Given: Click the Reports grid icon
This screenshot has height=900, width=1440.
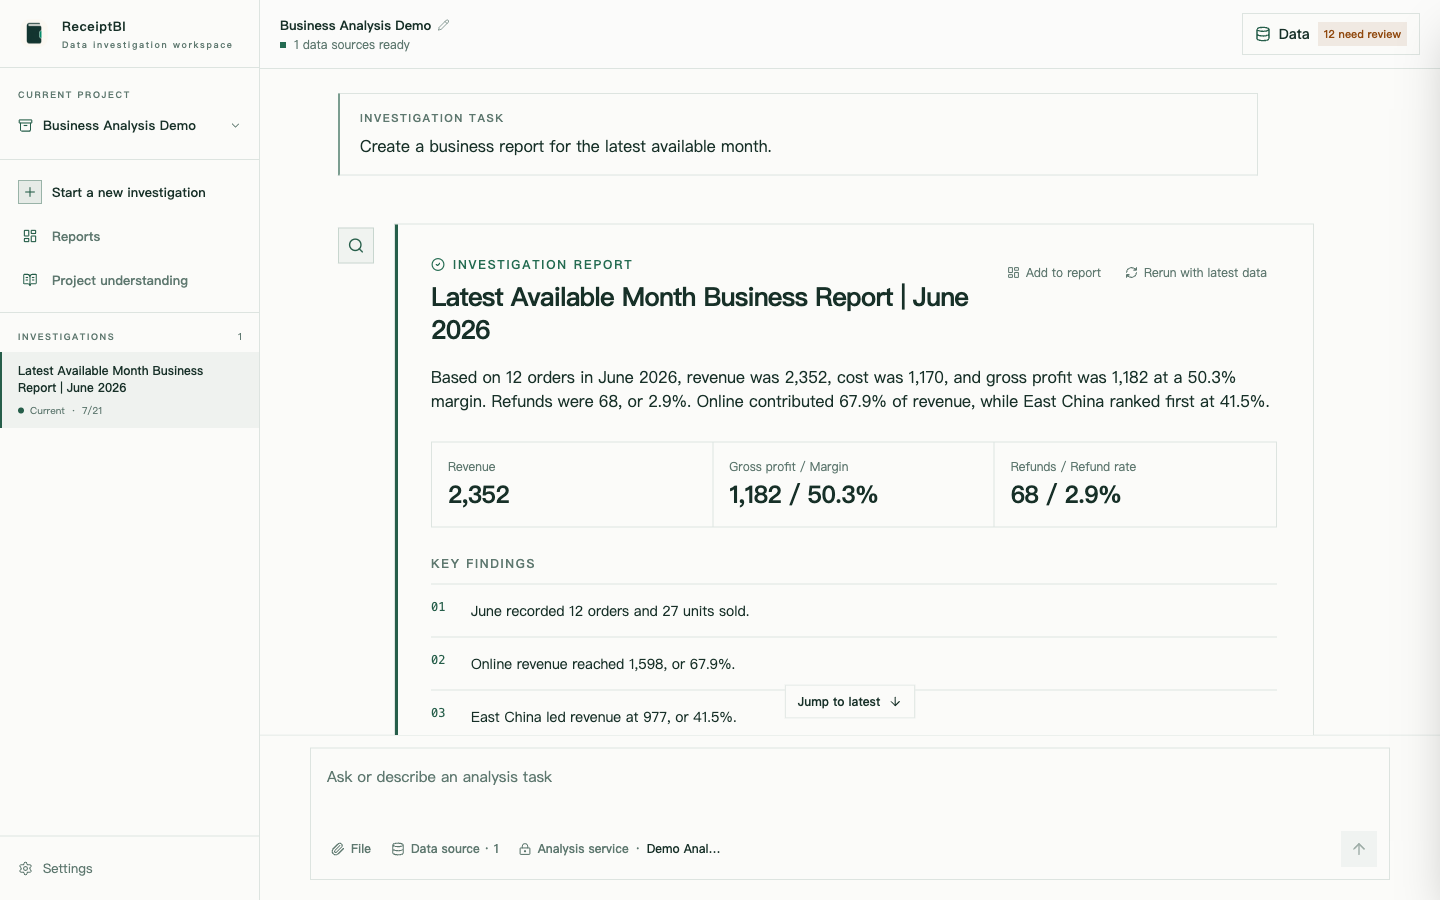Looking at the screenshot, I should click(30, 236).
